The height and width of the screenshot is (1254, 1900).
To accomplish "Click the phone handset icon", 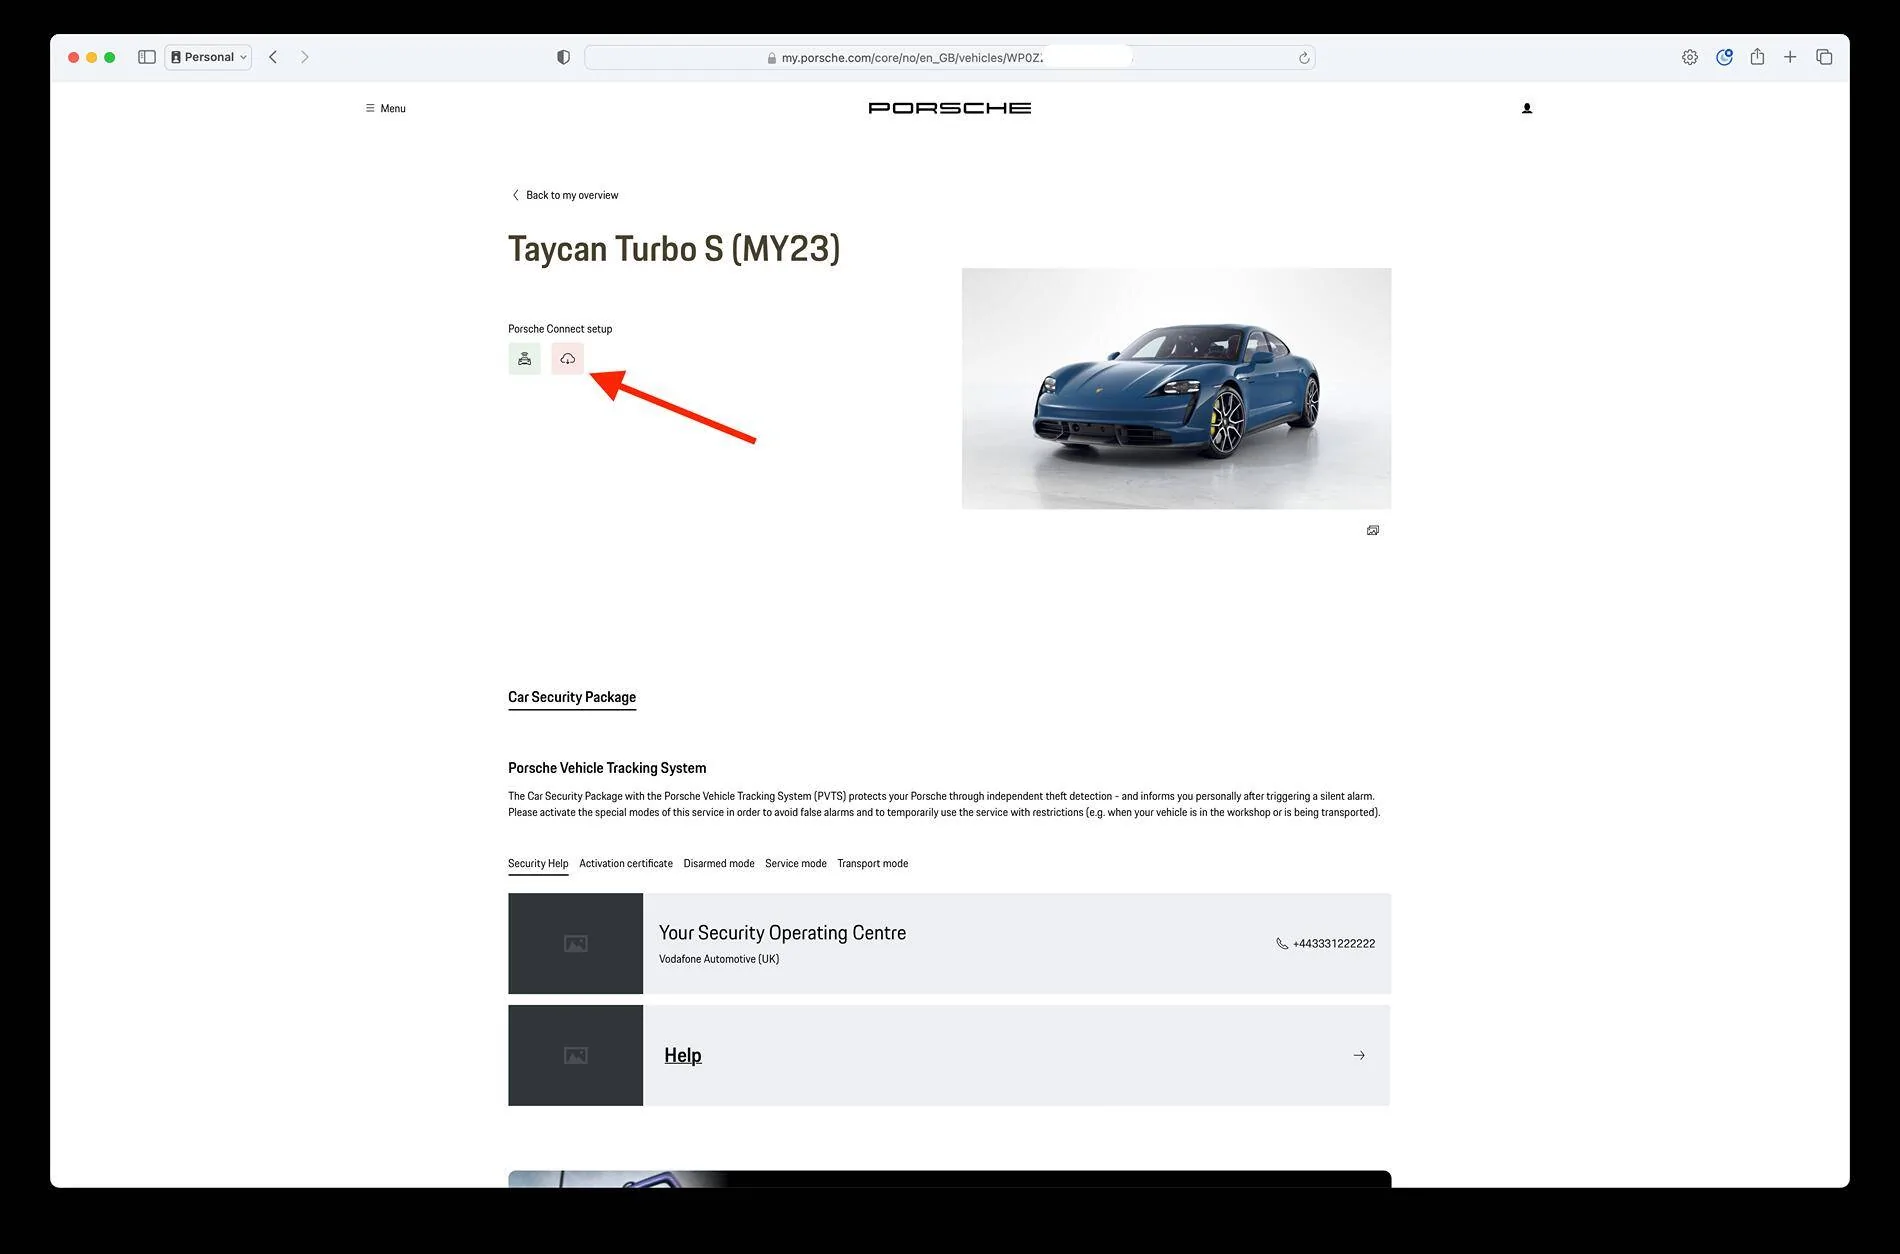I will tap(1282, 944).
